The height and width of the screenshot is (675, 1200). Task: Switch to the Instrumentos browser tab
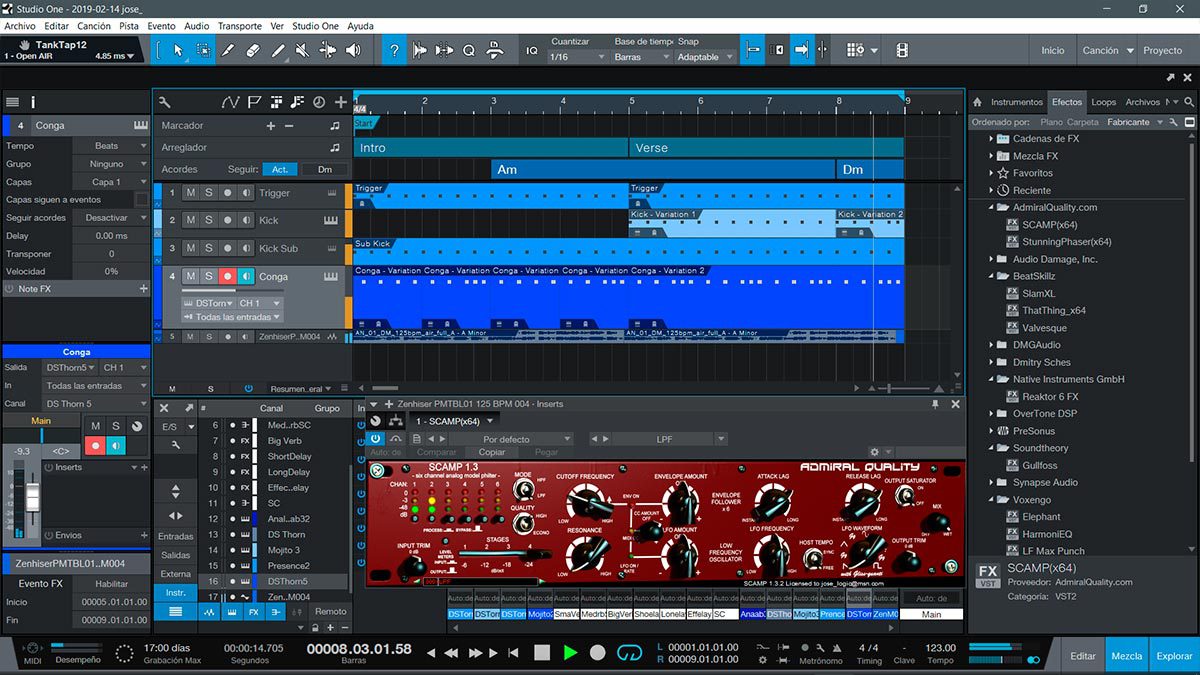tap(1017, 102)
